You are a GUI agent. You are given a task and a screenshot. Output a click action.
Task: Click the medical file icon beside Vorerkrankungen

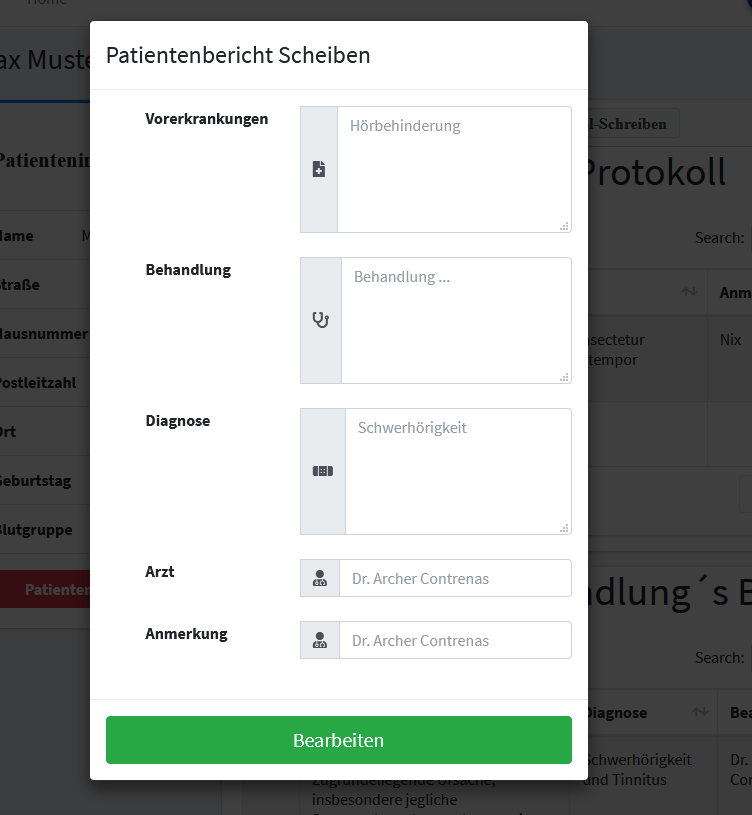pyautogui.click(x=319, y=169)
